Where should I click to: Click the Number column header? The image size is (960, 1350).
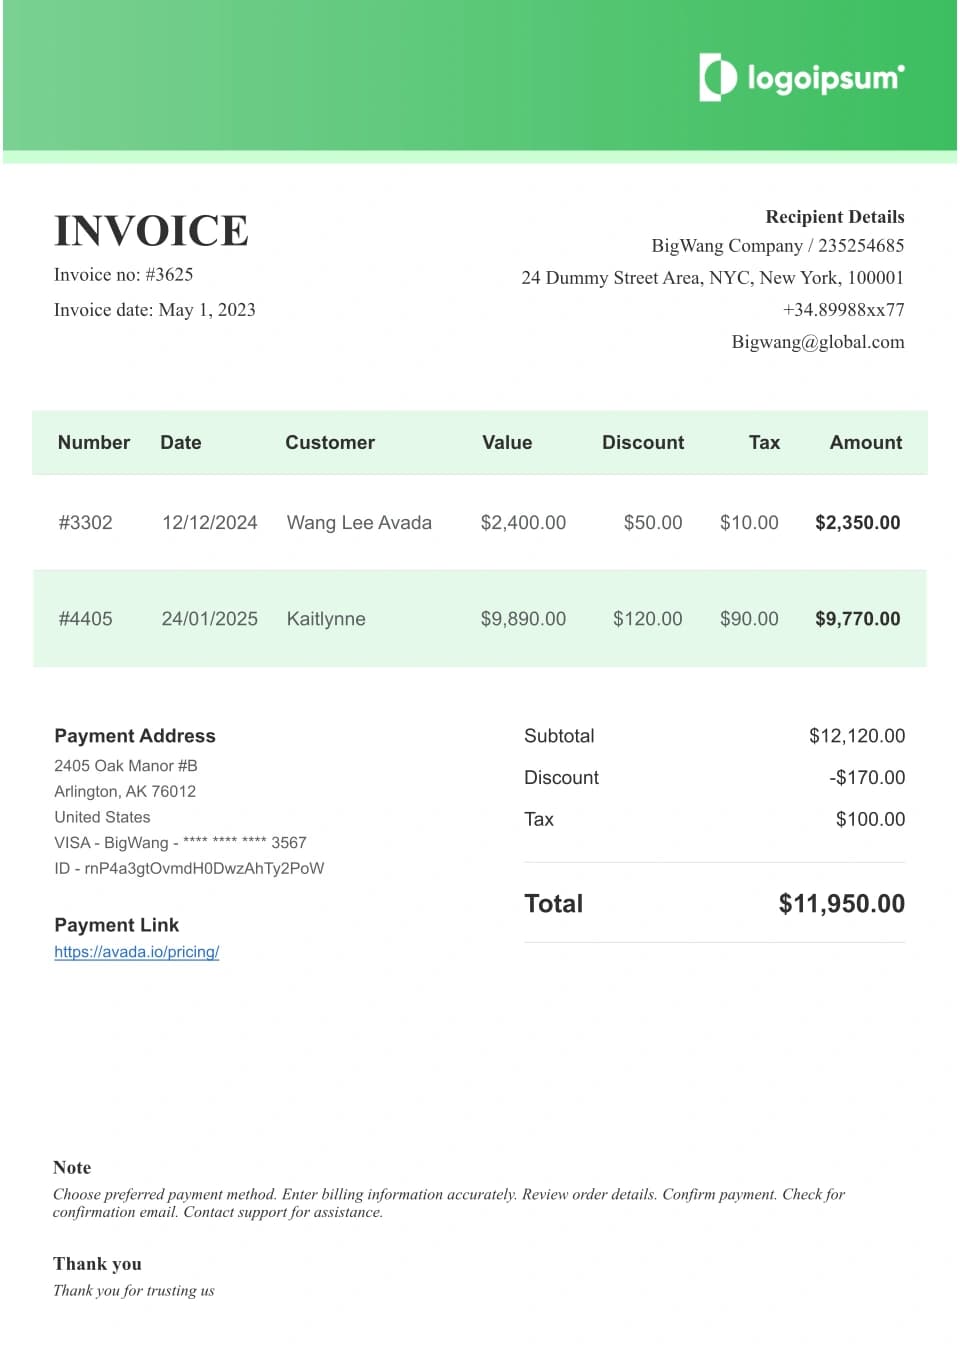pos(93,442)
